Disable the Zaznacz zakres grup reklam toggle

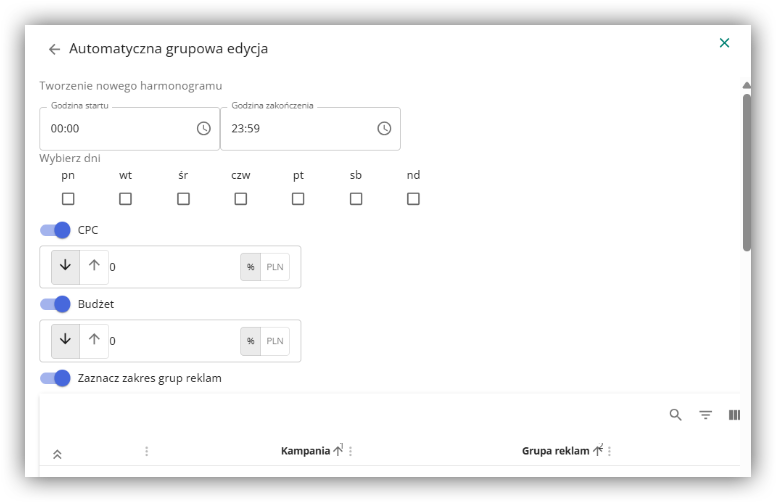click(55, 378)
